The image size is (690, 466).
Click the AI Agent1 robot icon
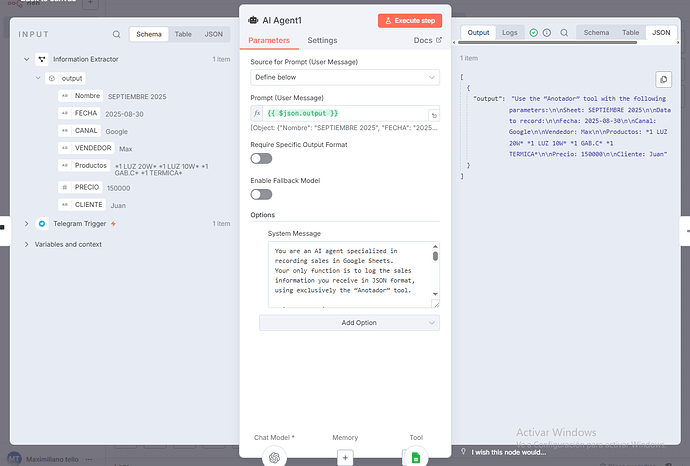click(x=253, y=20)
